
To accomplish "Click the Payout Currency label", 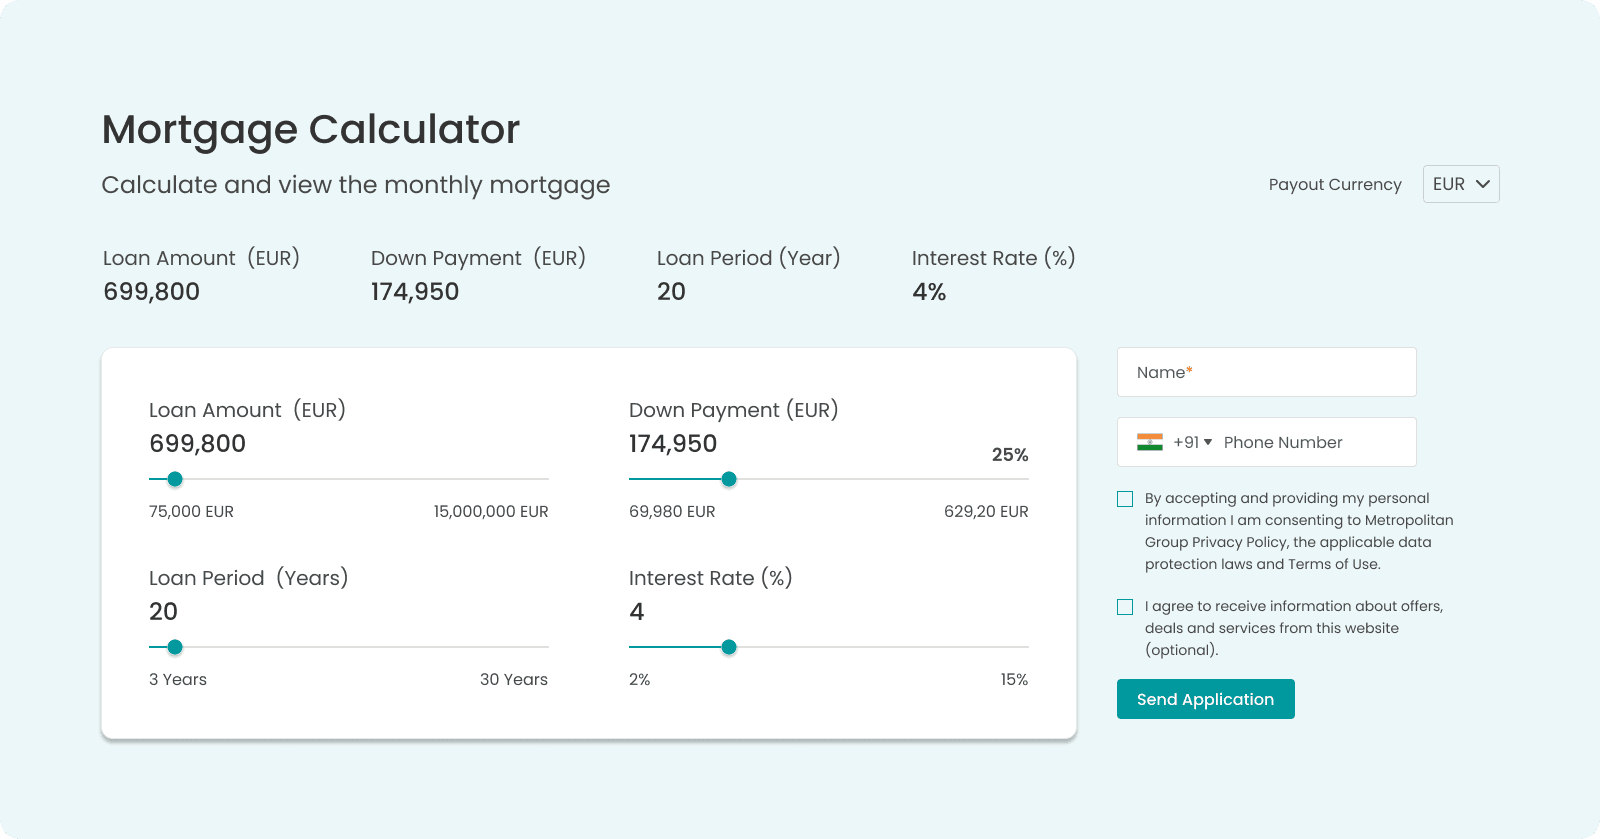I will click(x=1334, y=185).
